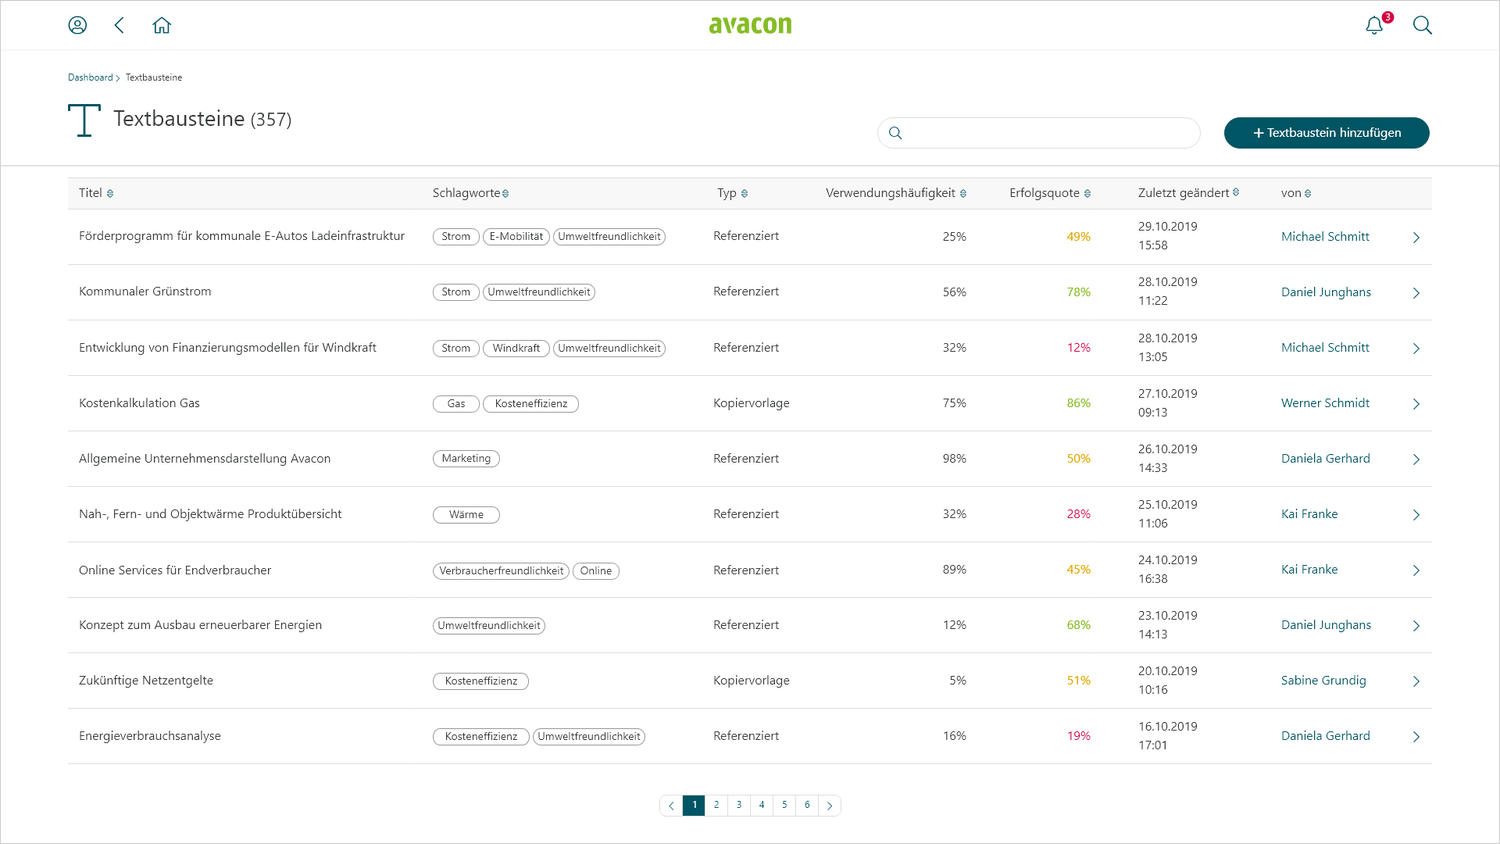Click the Gas tag
Screen dimensions: 1500x844
click(x=456, y=404)
